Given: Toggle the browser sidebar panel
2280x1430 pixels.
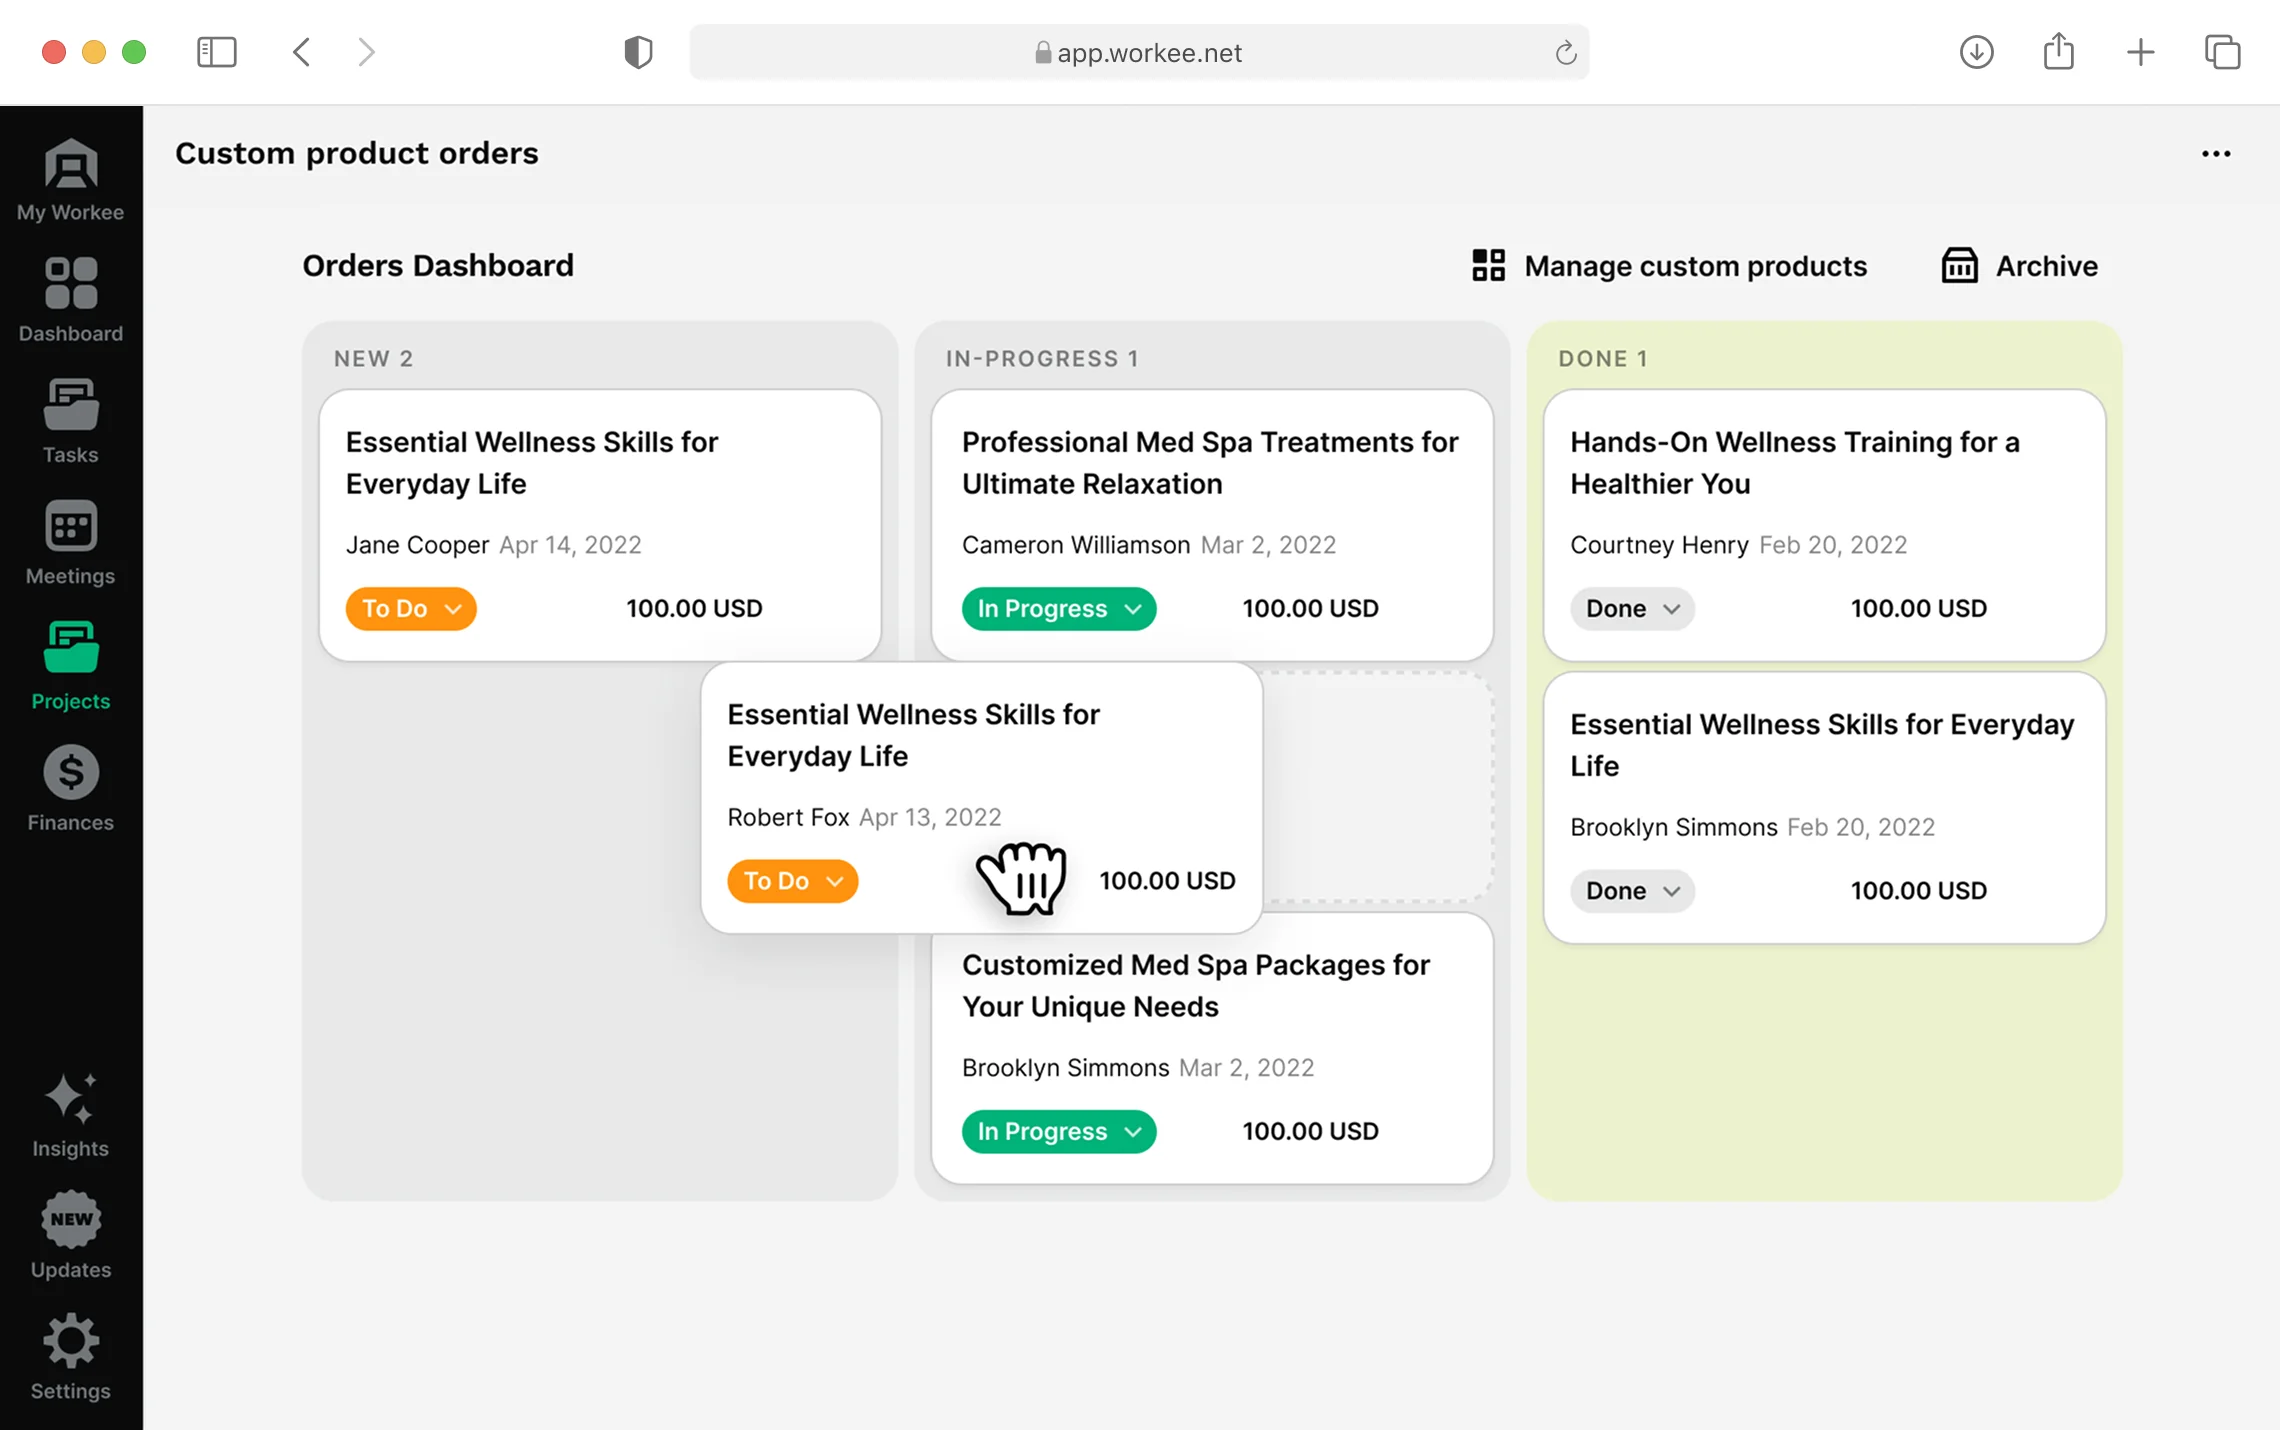Looking at the screenshot, I should point(216,52).
